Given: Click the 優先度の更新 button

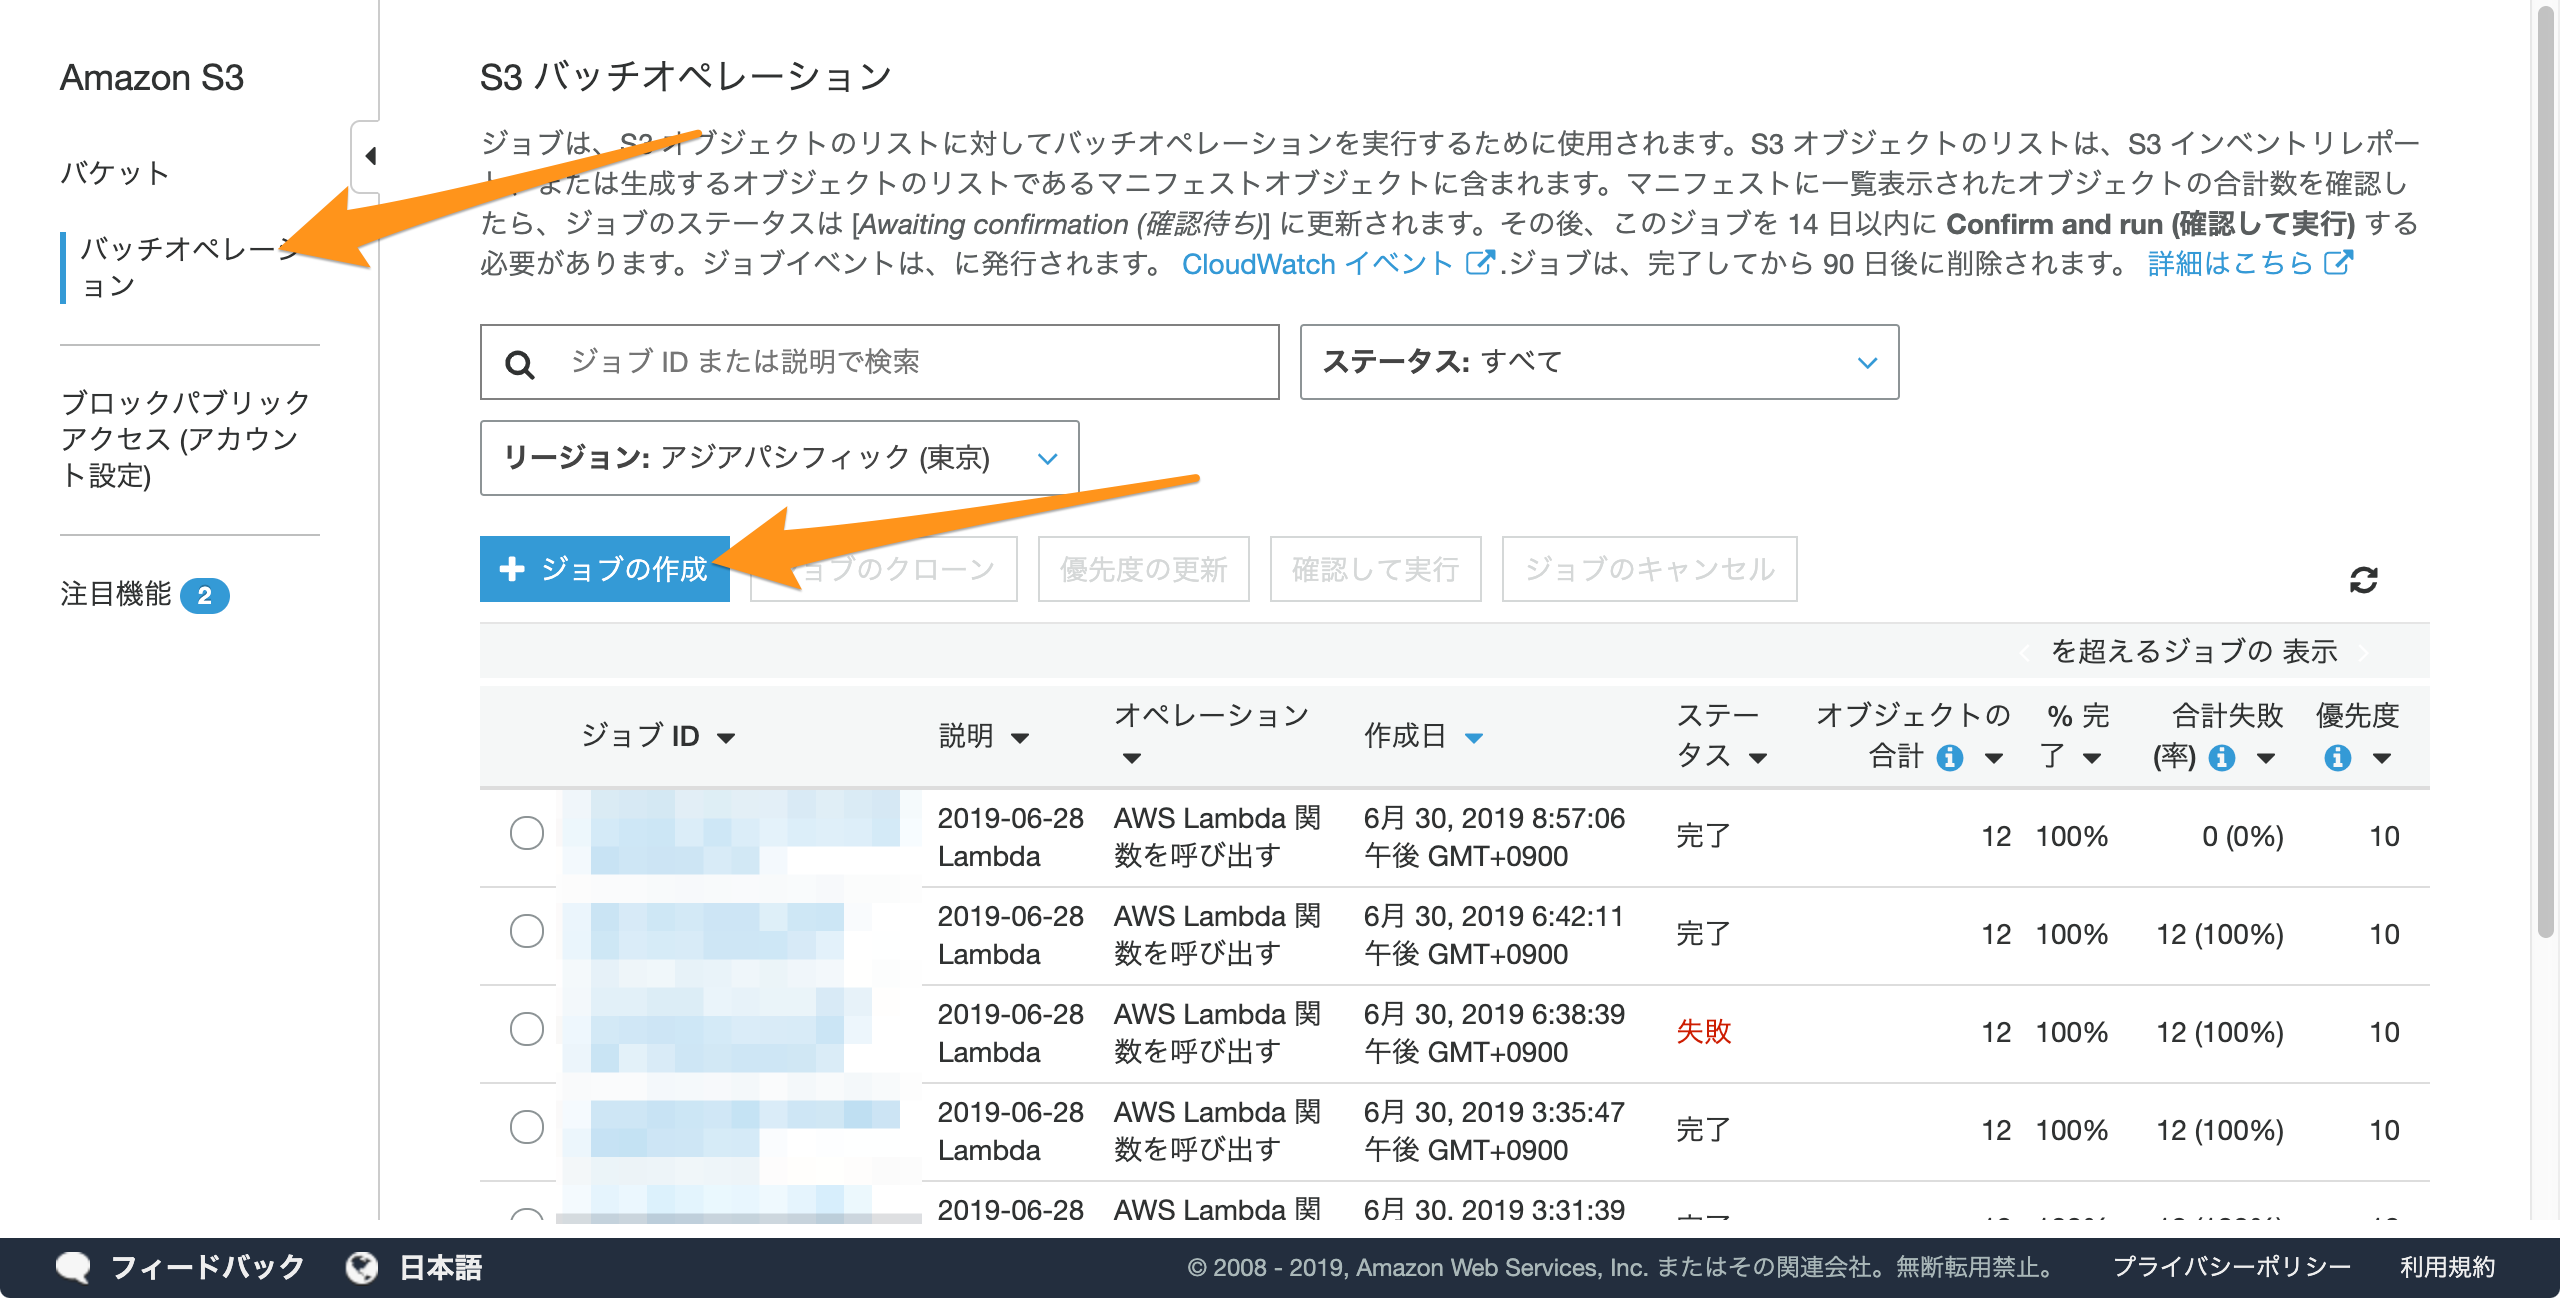Looking at the screenshot, I should (1143, 569).
